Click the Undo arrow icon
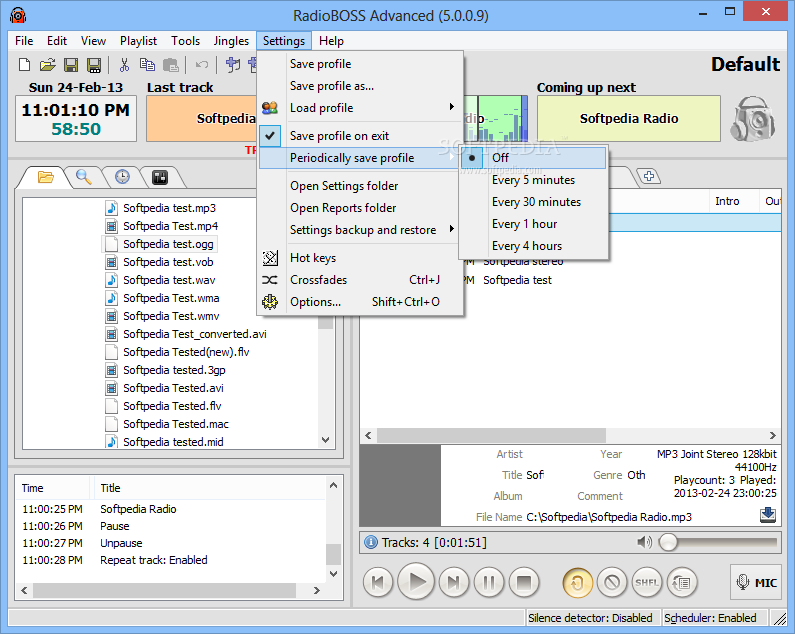Image resolution: width=795 pixels, height=634 pixels. click(202, 64)
